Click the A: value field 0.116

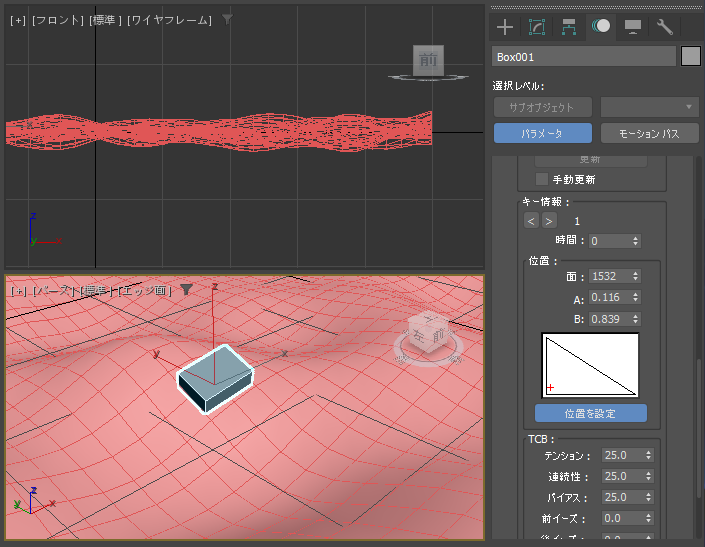pos(609,297)
